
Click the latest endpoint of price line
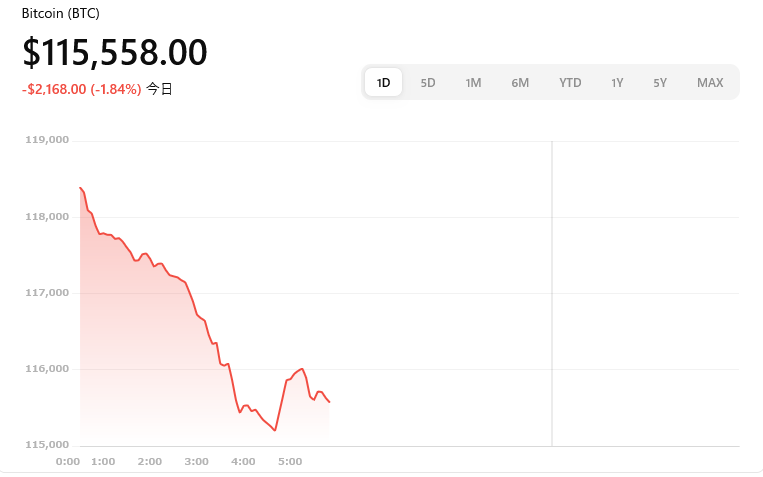point(329,402)
